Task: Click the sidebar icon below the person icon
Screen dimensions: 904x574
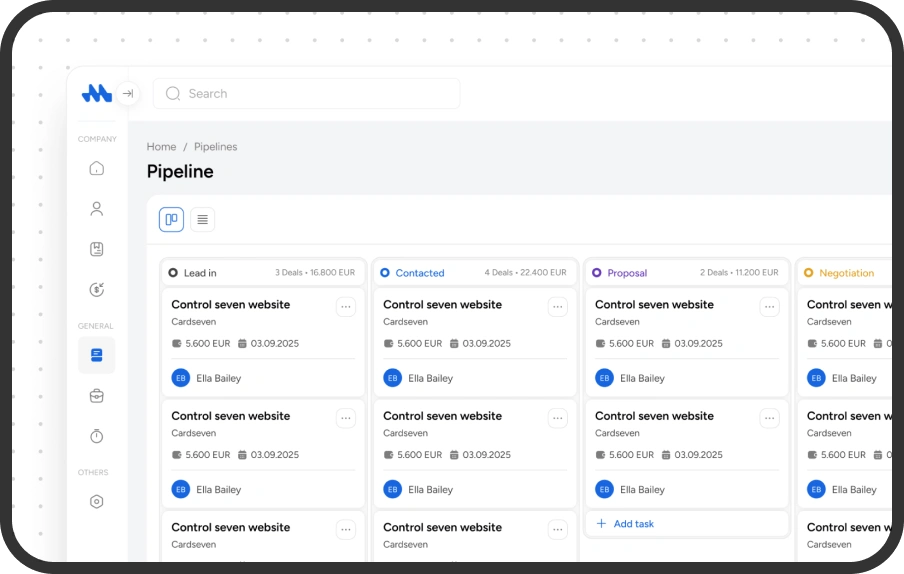Action: 97,250
